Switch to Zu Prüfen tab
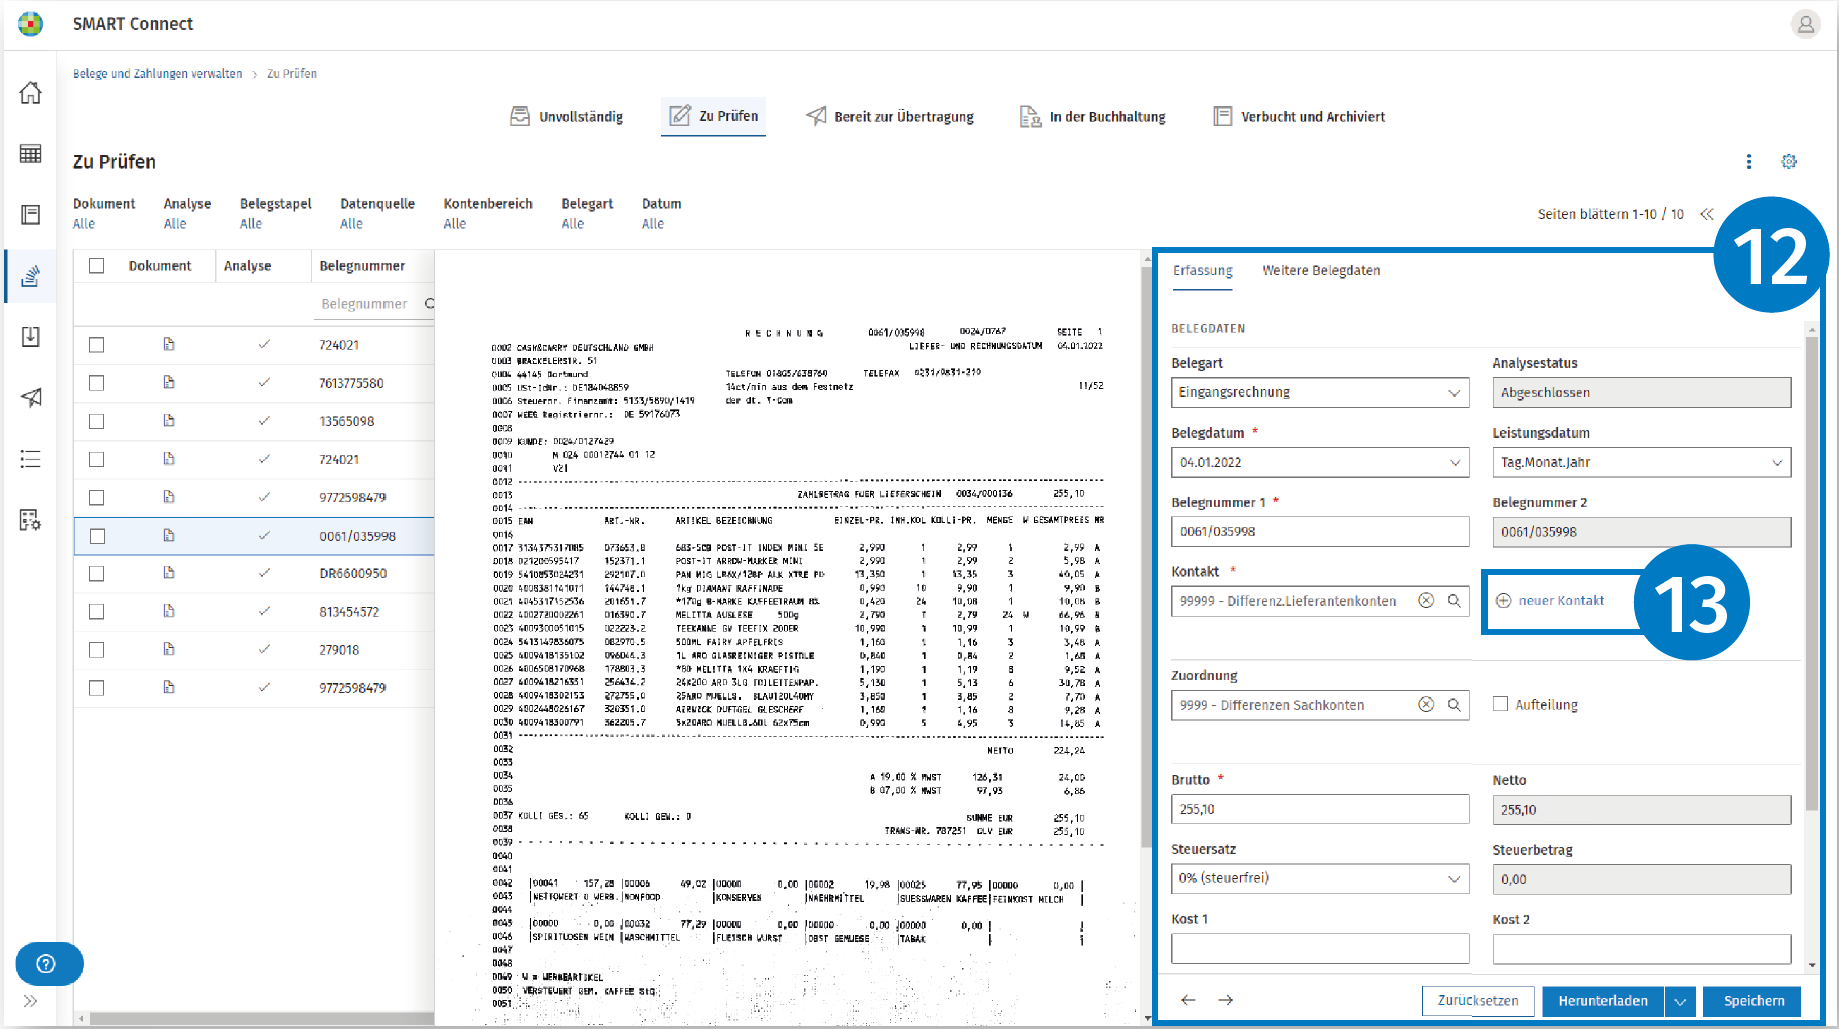 click(714, 116)
